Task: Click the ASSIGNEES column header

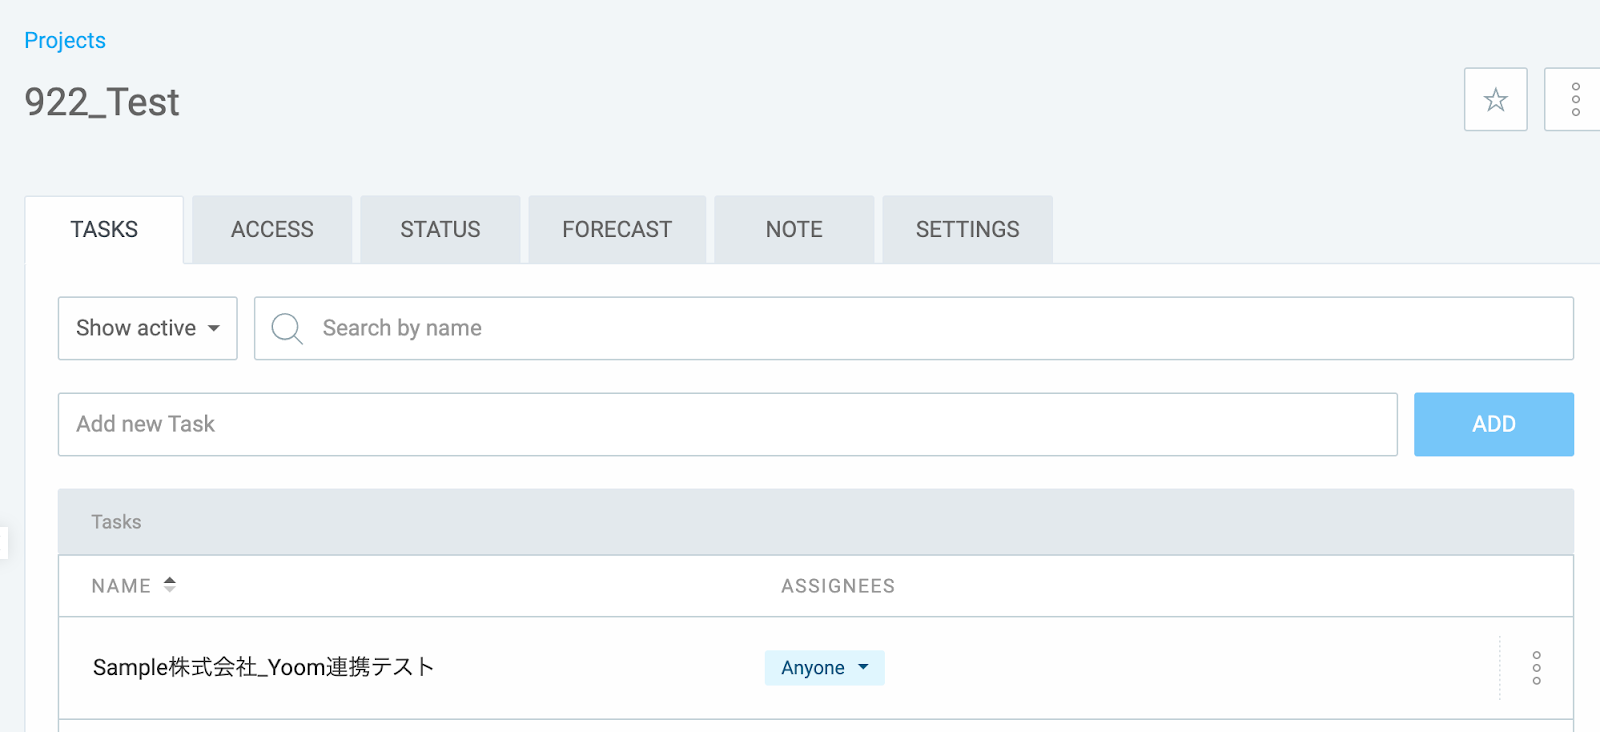Action: click(838, 586)
